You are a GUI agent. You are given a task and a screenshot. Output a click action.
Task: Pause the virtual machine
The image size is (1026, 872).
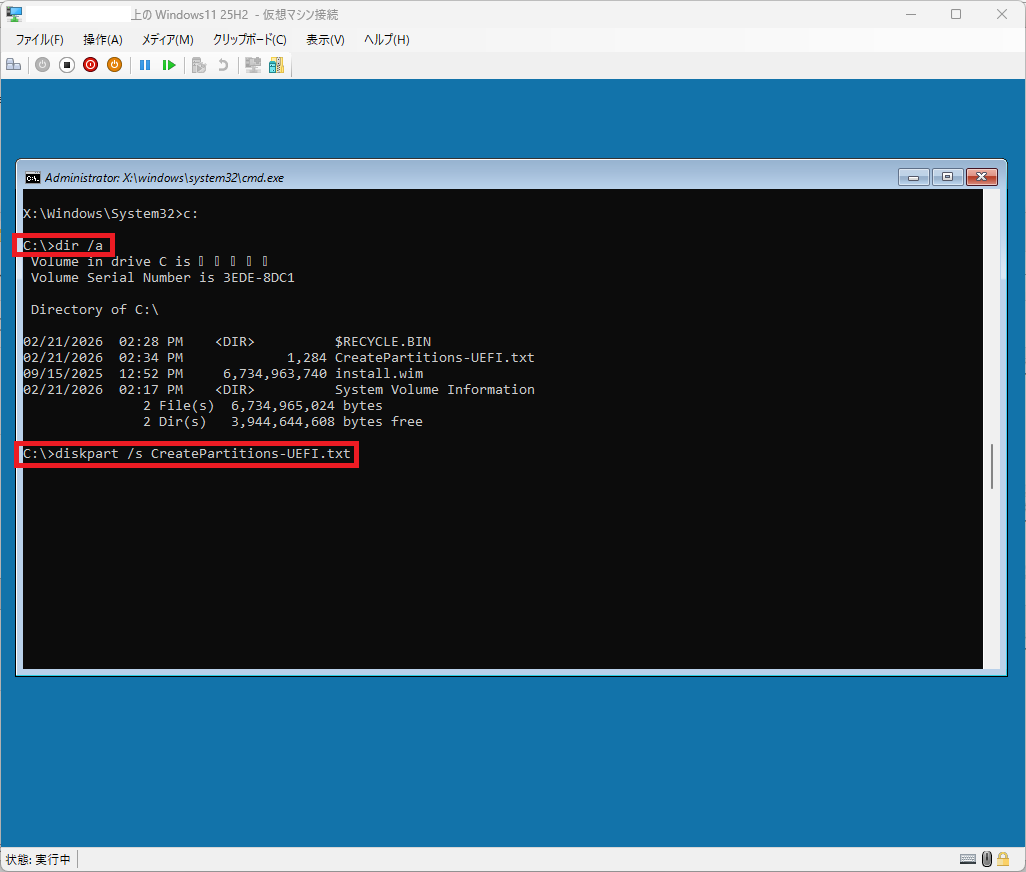145,65
